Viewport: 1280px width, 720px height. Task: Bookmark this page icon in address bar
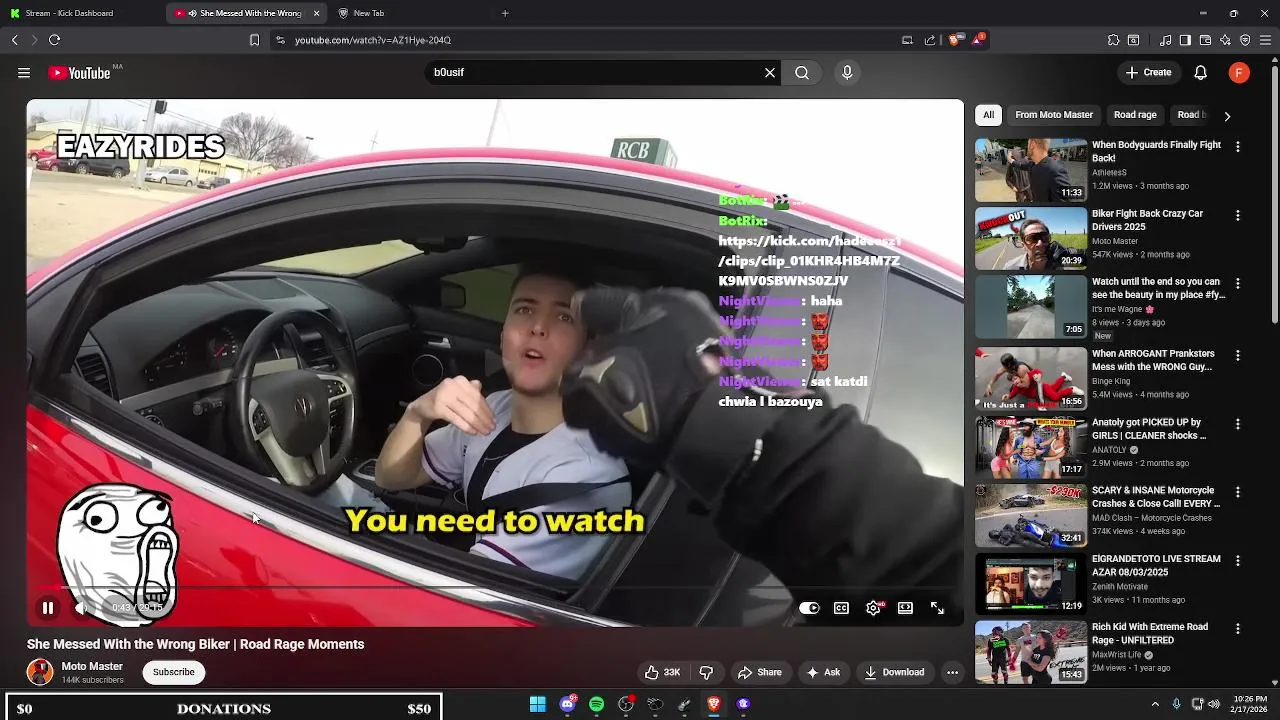(x=254, y=40)
